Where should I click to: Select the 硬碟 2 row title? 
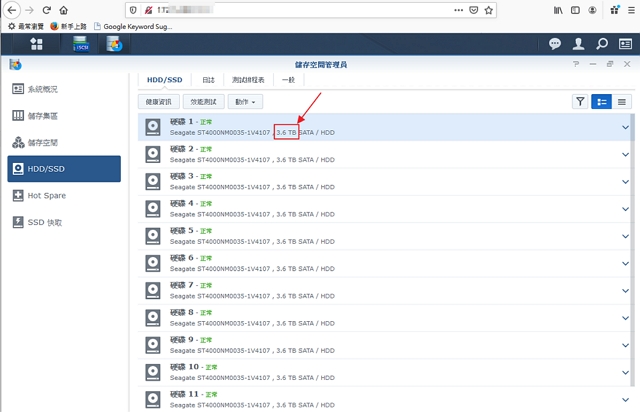181,149
